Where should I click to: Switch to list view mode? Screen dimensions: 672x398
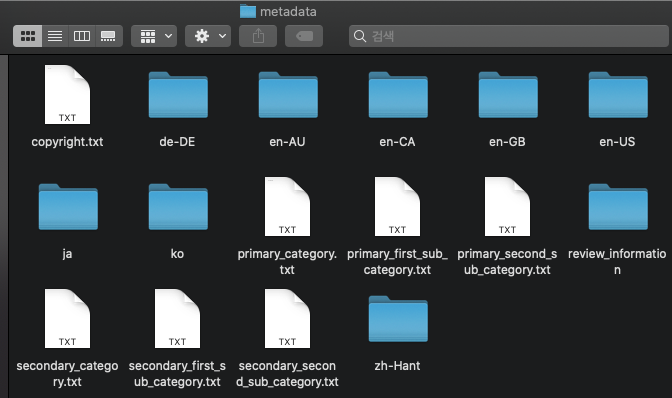pos(55,36)
